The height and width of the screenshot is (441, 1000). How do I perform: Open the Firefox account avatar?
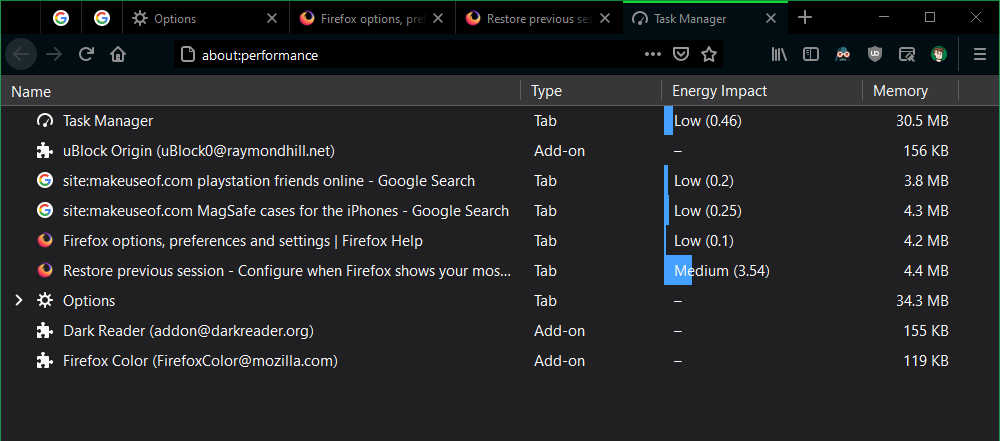click(939, 55)
